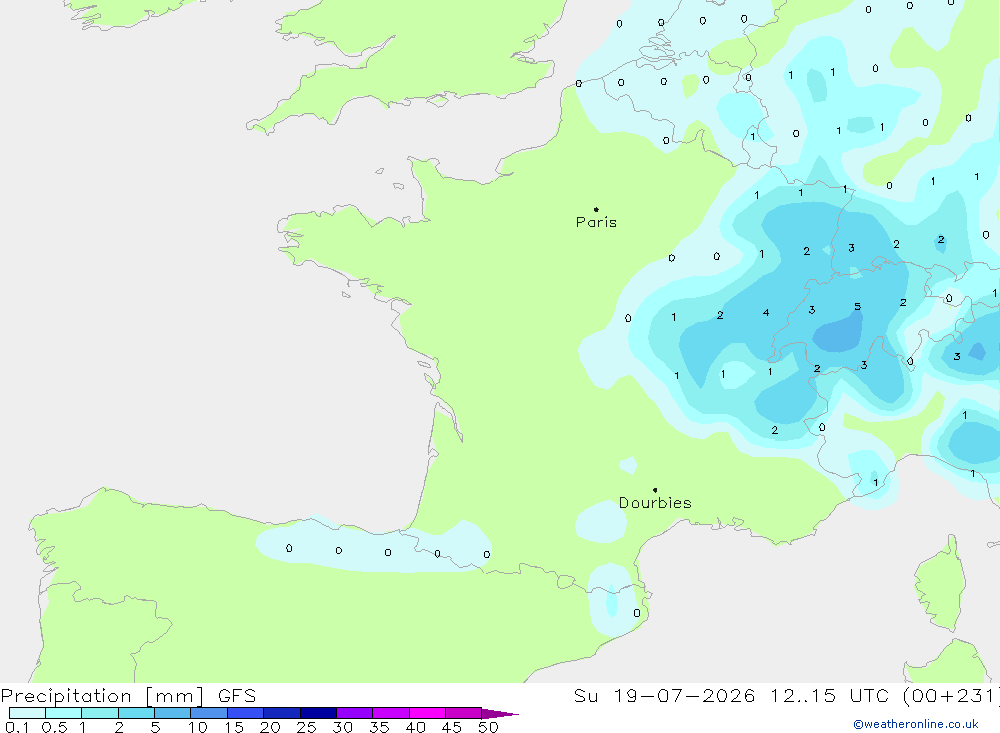Pick the 35–40 mm legend swatch
The height and width of the screenshot is (733, 1000).
390,713
